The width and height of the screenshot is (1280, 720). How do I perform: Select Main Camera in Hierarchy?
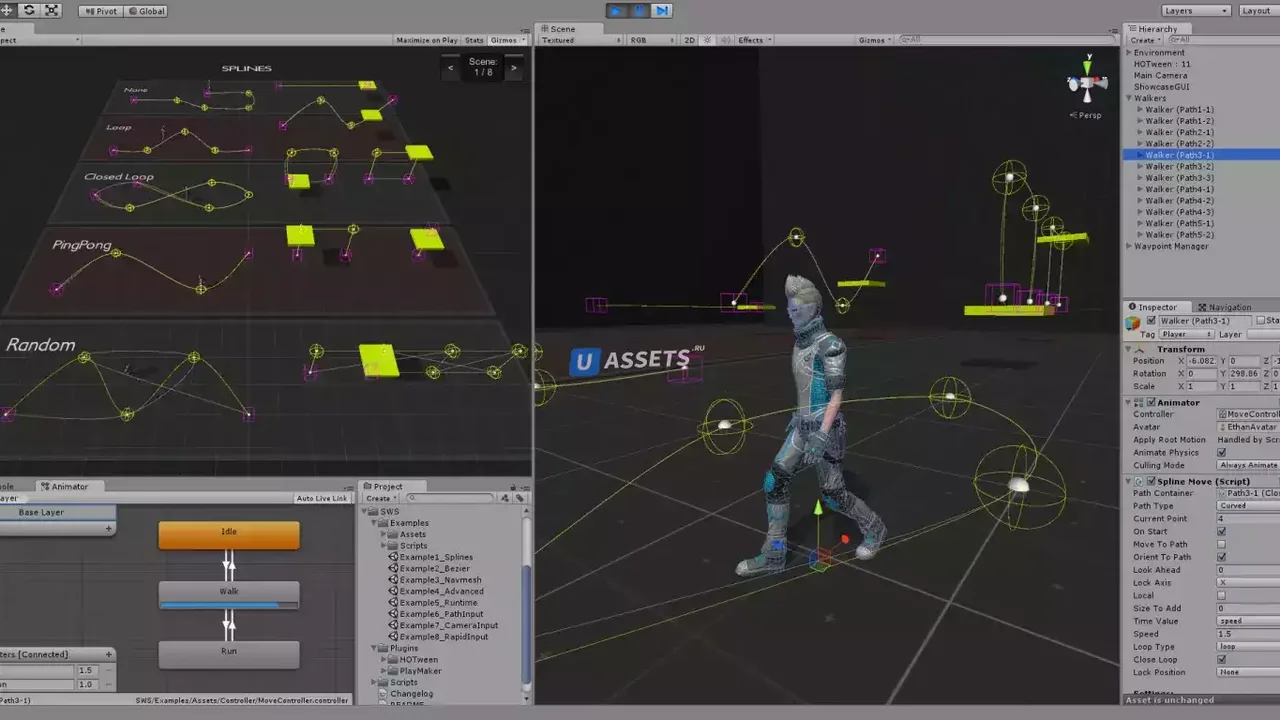tap(1160, 75)
